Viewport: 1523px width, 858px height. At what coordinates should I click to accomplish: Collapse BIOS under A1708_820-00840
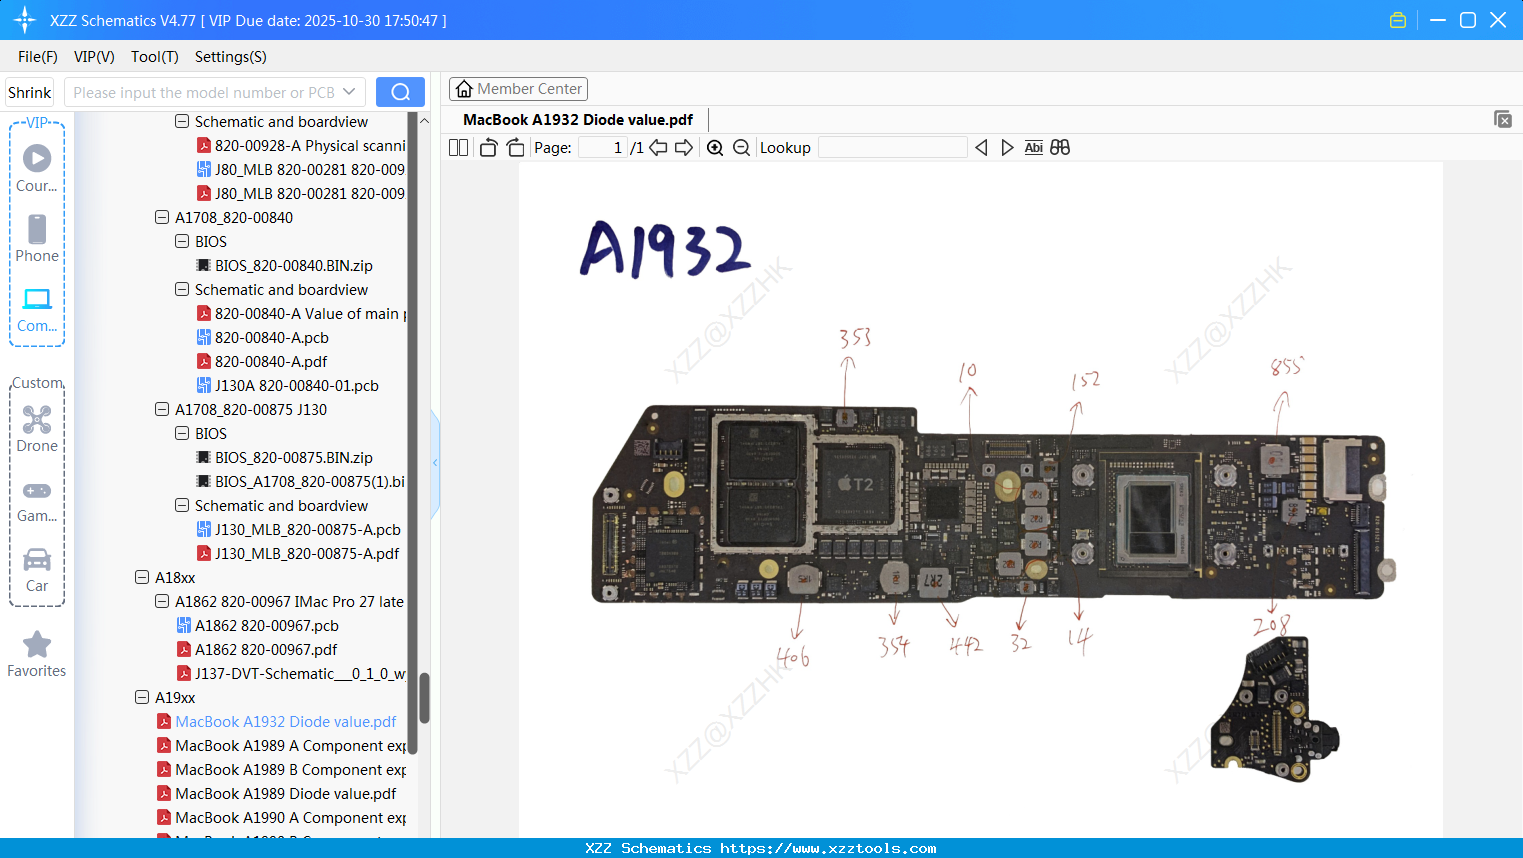tap(182, 241)
